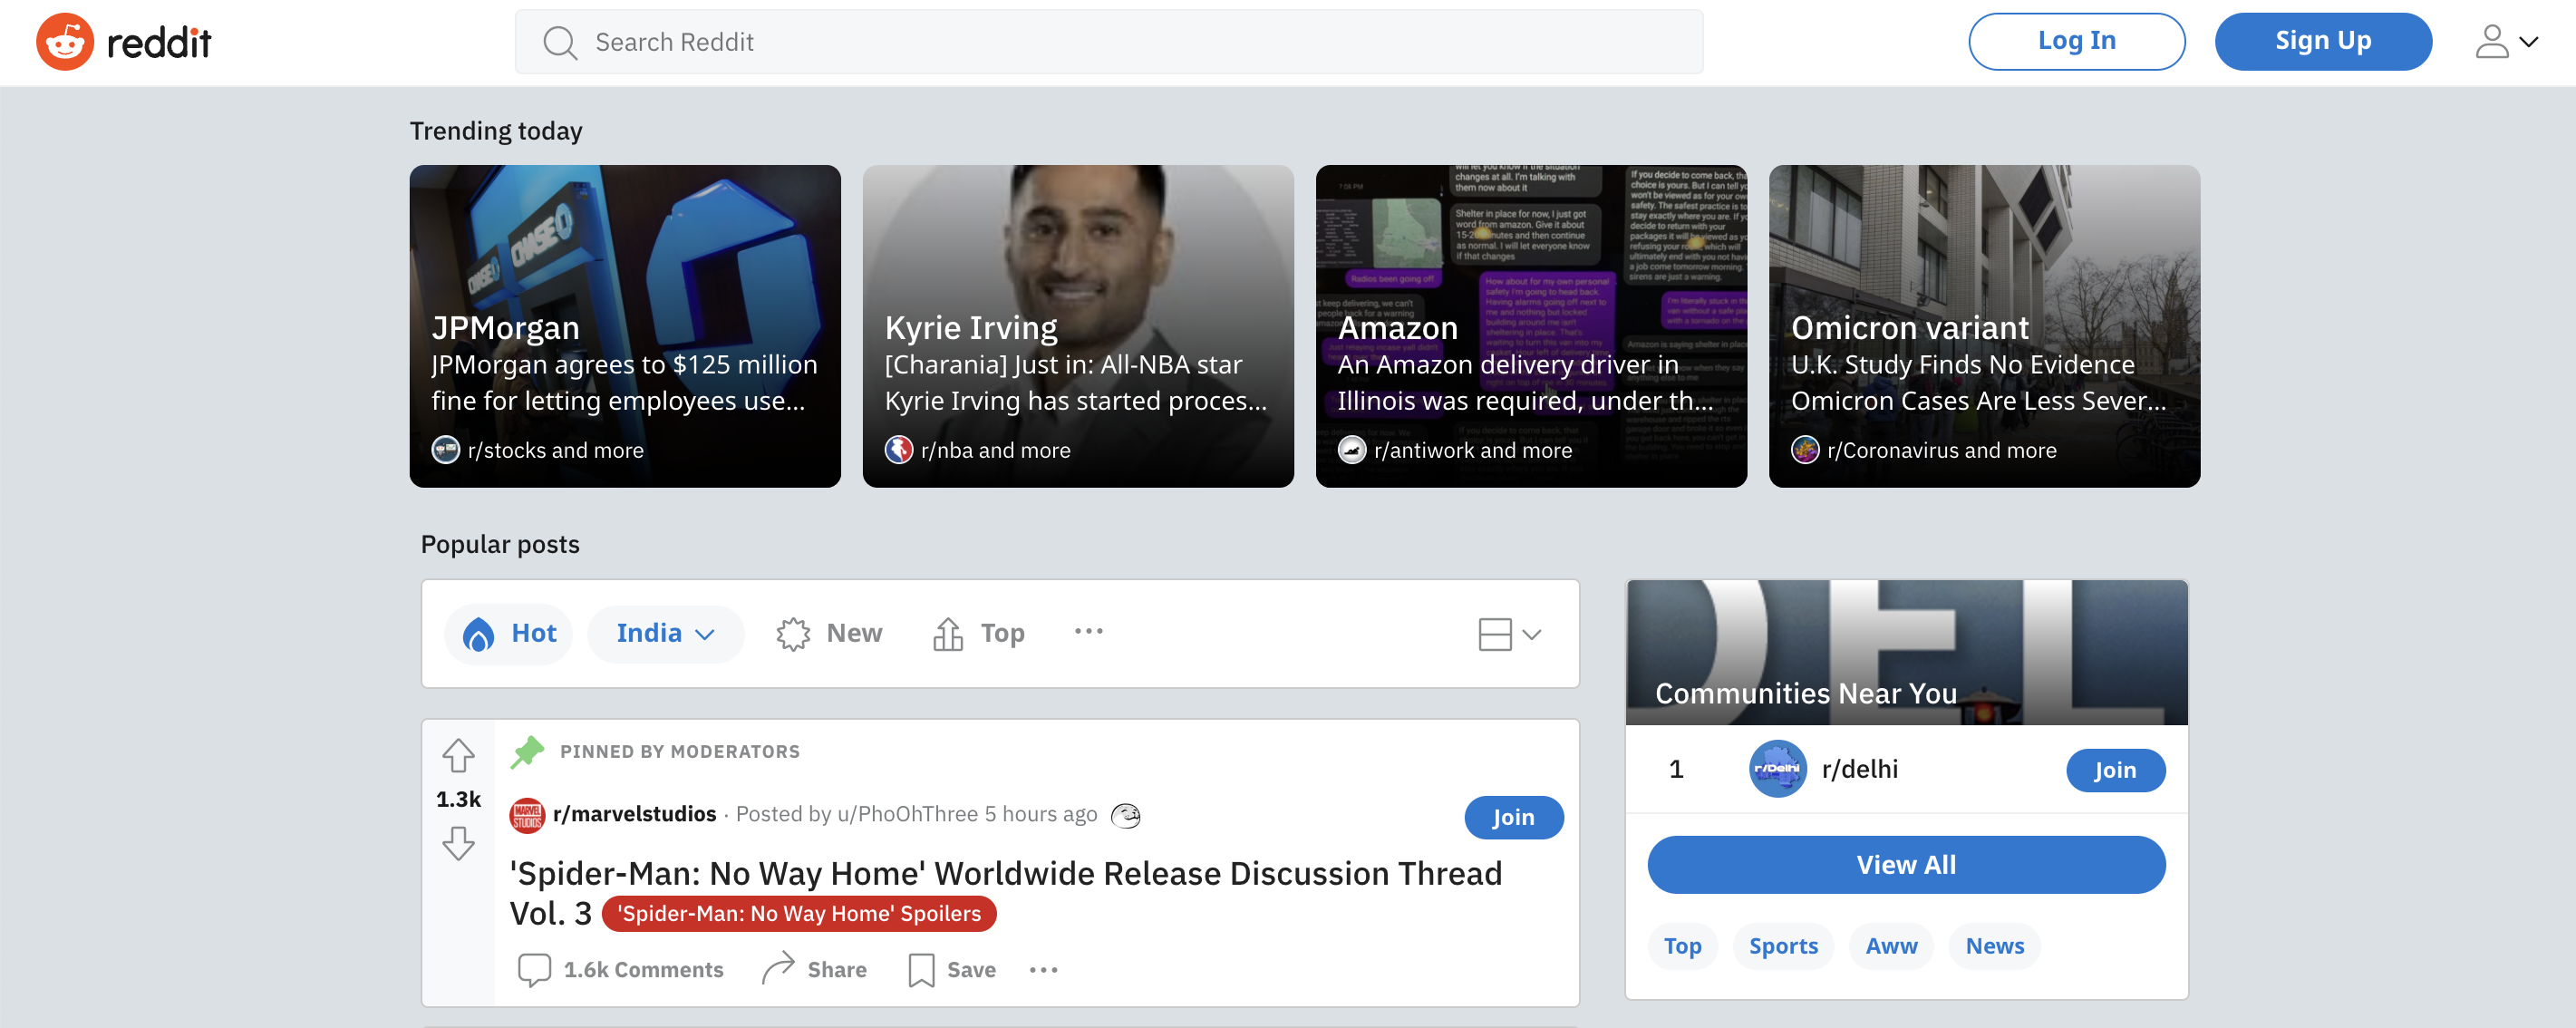Open the JPMorgan trending card
The height and width of the screenshot is (1028, 2576).
coord(624,326)
